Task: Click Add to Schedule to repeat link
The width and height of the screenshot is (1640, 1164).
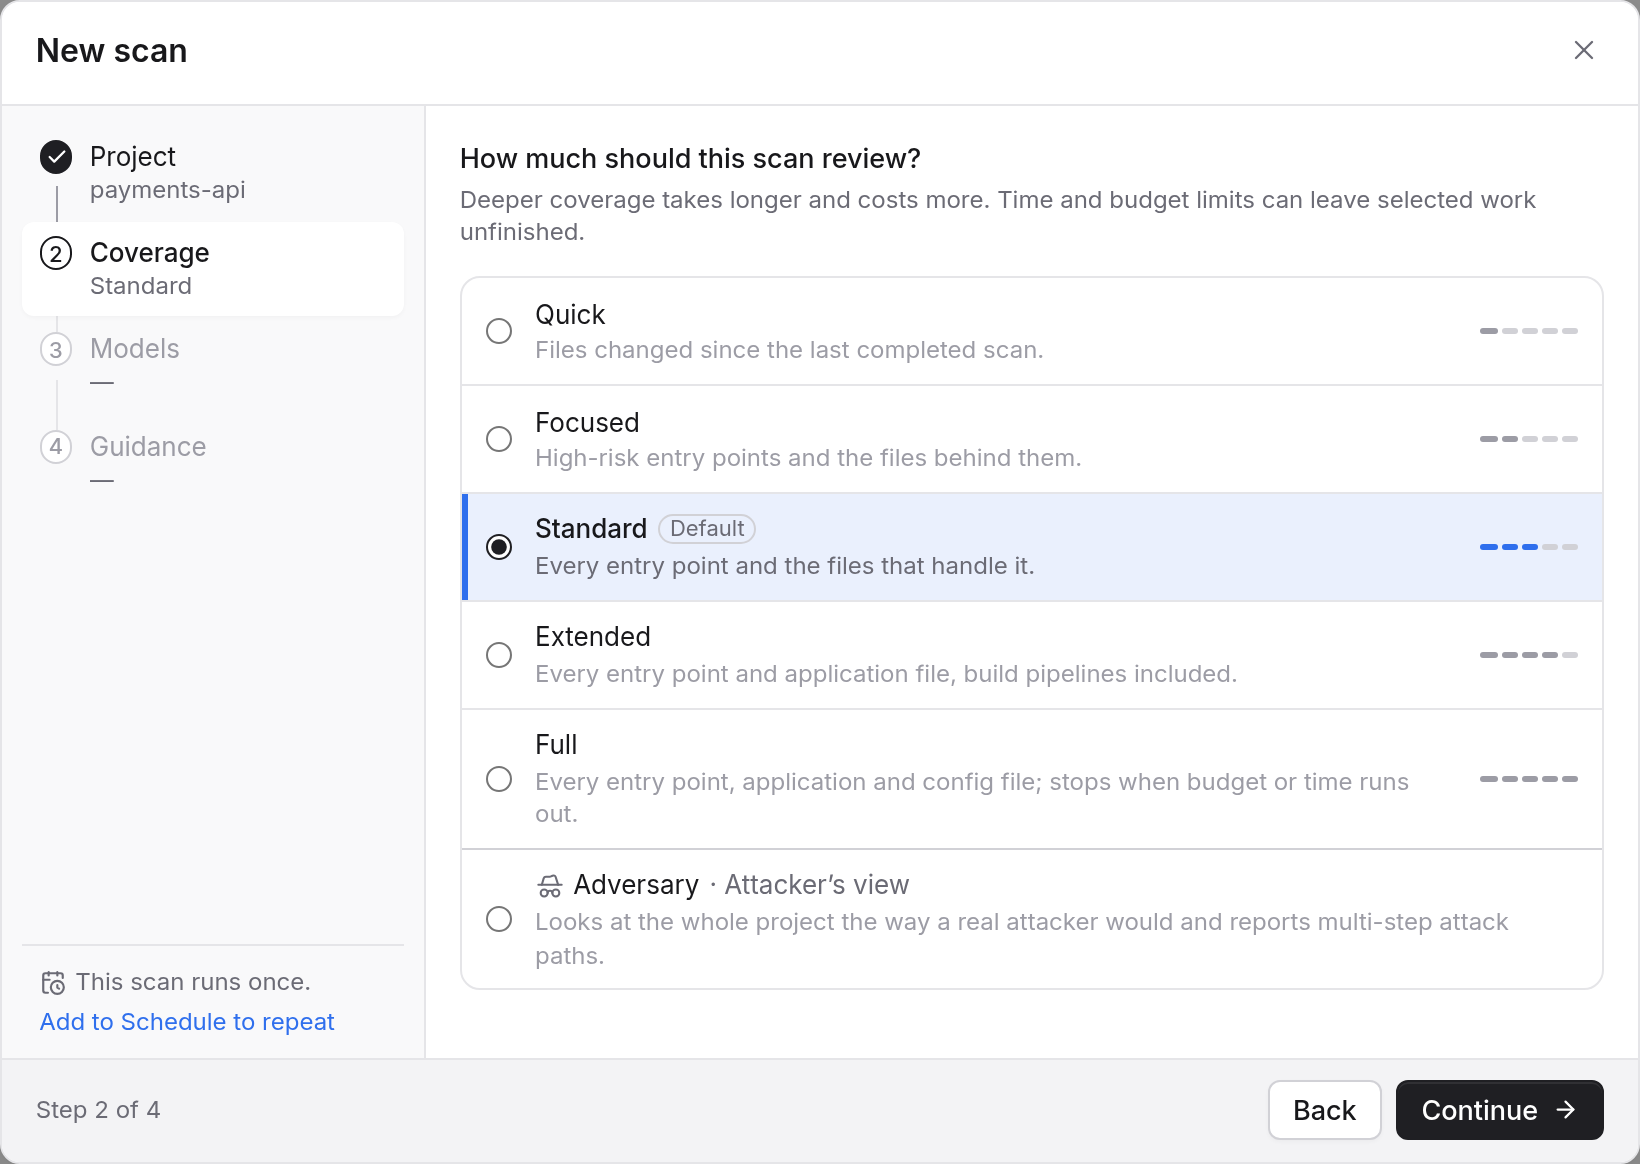Action: pyautogui.click(x=187, y=1022)
